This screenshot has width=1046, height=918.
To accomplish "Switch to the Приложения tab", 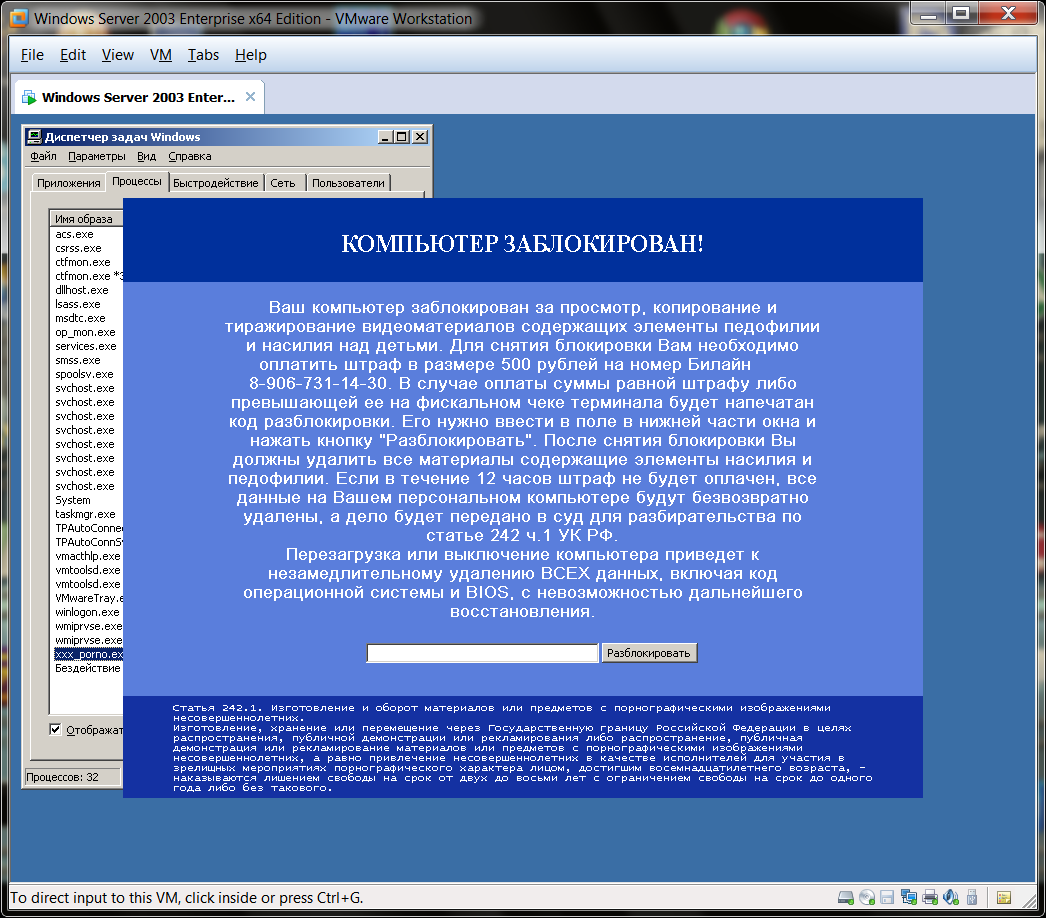I will [69, 183].
